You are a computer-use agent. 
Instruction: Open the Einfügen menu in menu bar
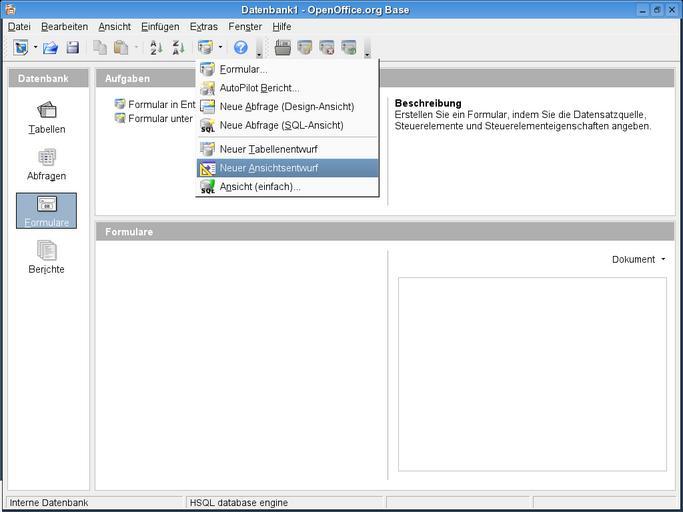(x=160, y=26)
